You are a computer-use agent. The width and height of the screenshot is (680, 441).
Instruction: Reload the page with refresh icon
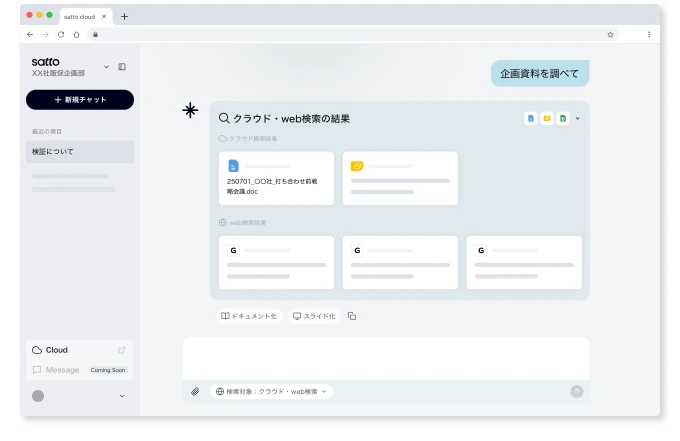click(x=61, y=34)
